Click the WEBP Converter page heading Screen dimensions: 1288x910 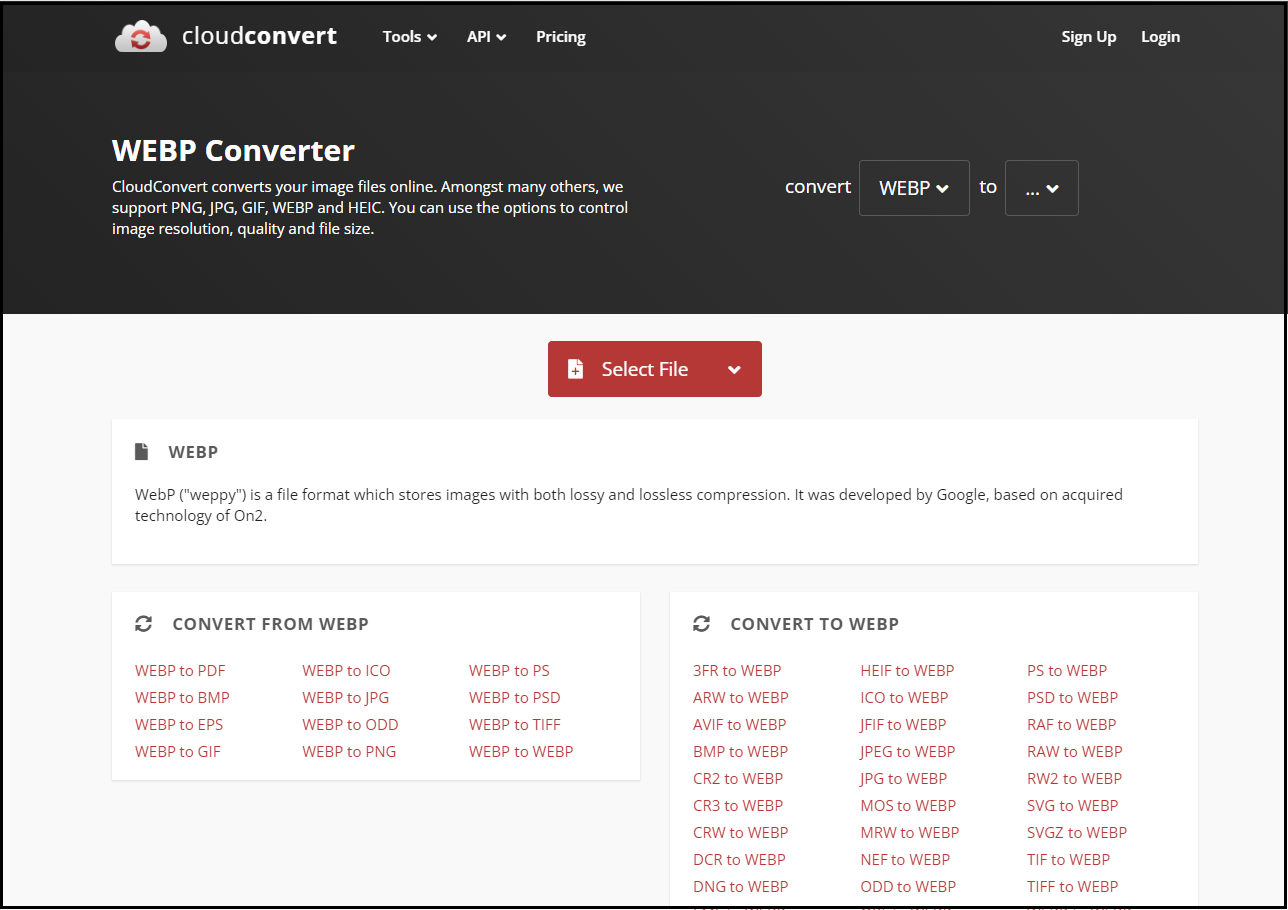point(233,151)
